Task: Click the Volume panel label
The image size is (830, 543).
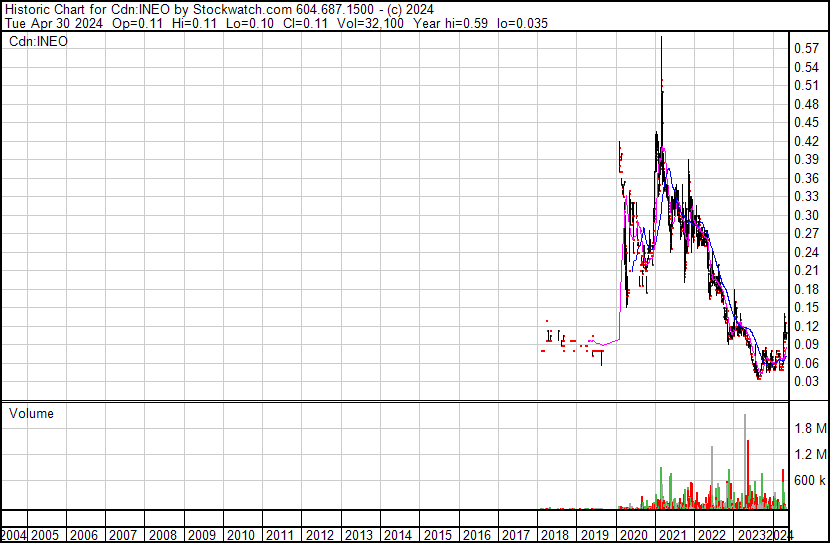Action: pyautogui.click(x=31, y=413)
